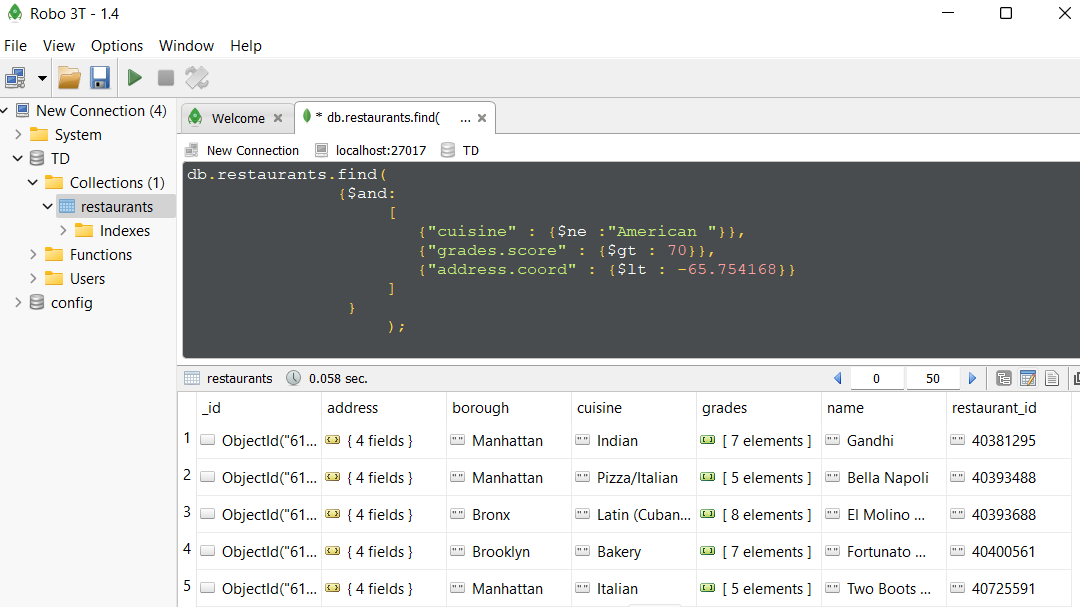The height and width of the screenshot is (607, 1080).
Task: Click the save script diskette icon
Action: tap(99, 77)
